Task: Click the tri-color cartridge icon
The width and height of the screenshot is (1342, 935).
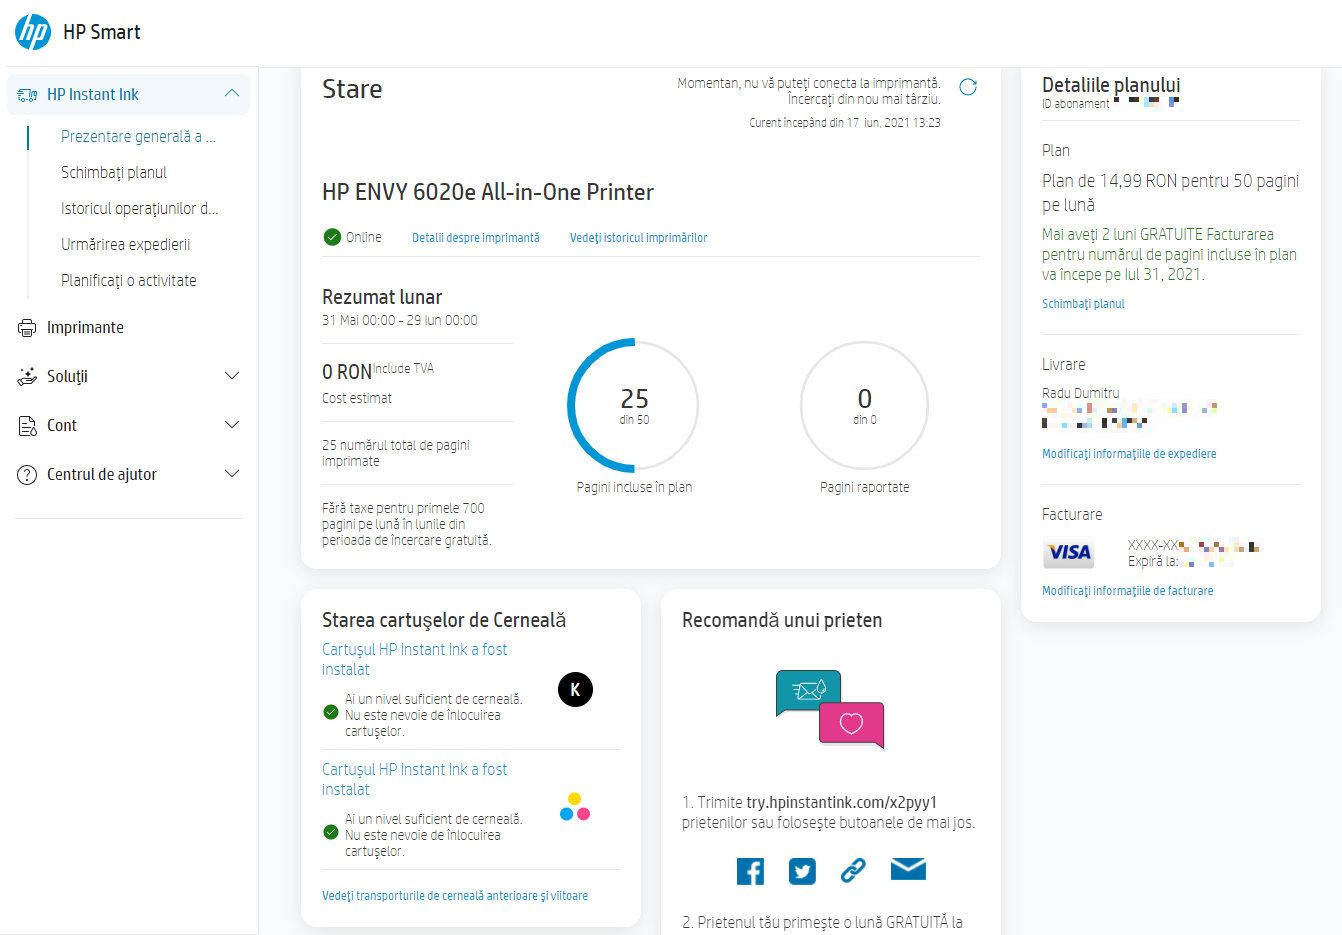Action: coord(575,807)
